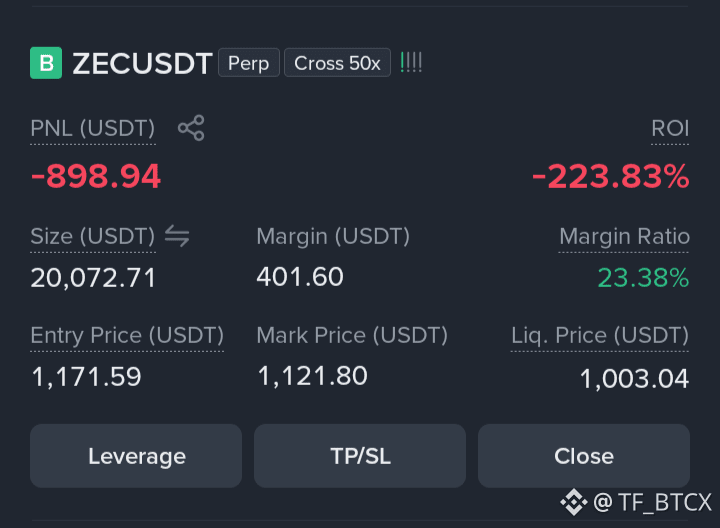Close the ZECUSDT position
Viewport: 720px width, 528px height.
584,456
